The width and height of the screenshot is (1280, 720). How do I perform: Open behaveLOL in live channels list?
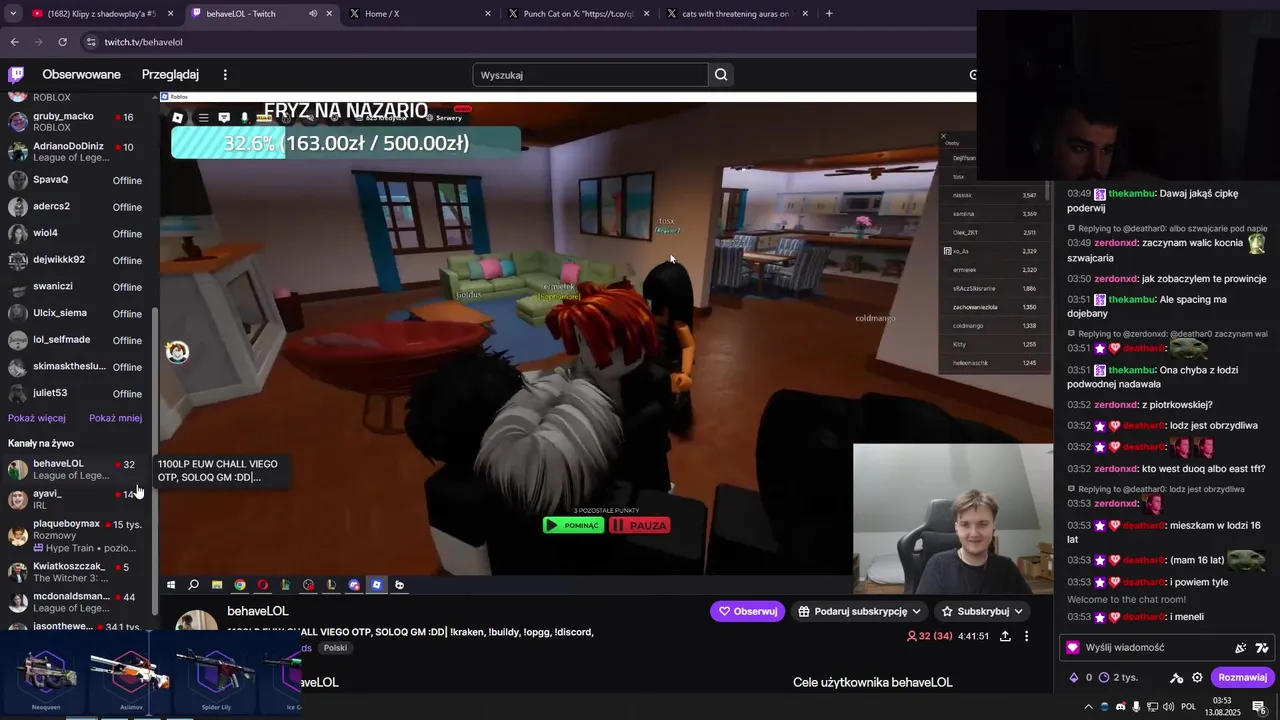pyautogui.click(x=75, y=469)
